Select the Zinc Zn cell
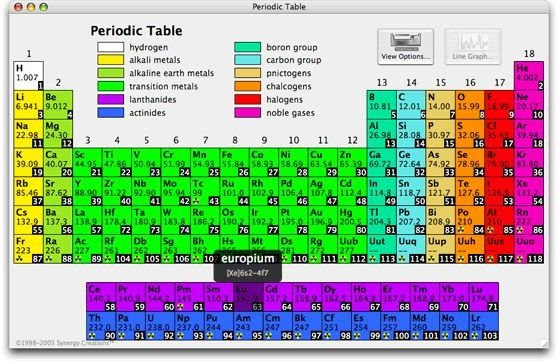This screenshot has width=557, height=362. click(x=352, y=163)
